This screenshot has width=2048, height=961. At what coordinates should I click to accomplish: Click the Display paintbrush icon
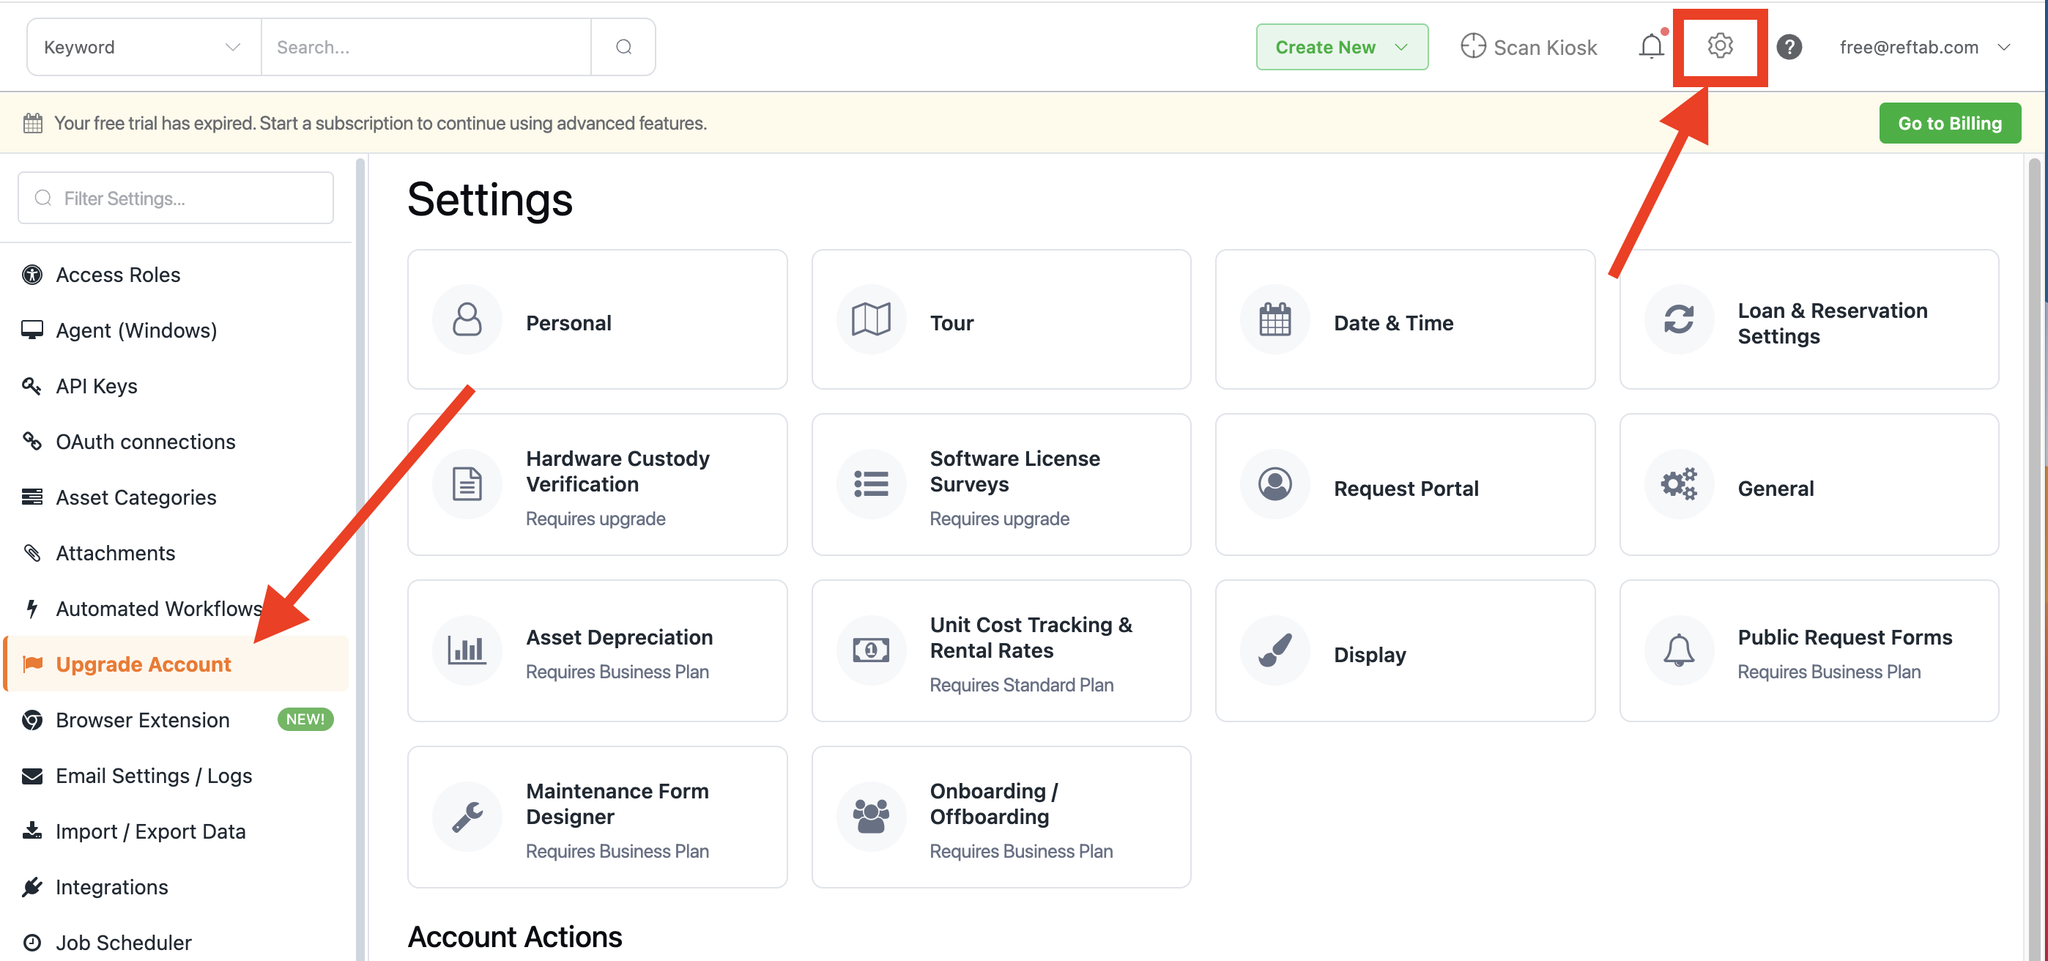(1275, 651)
